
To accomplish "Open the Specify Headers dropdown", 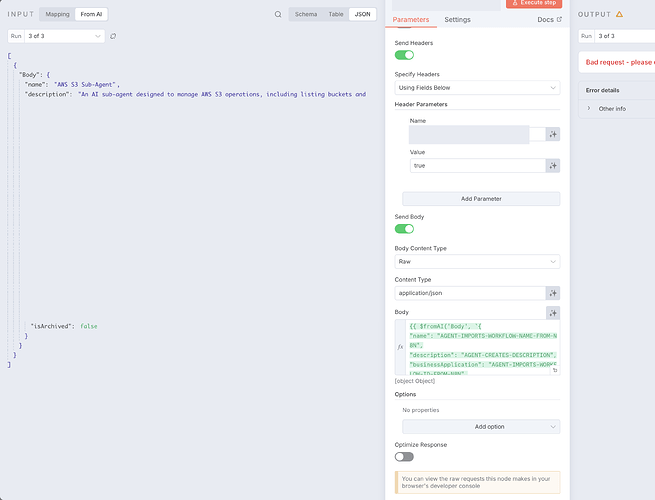I will coord(477,88).
